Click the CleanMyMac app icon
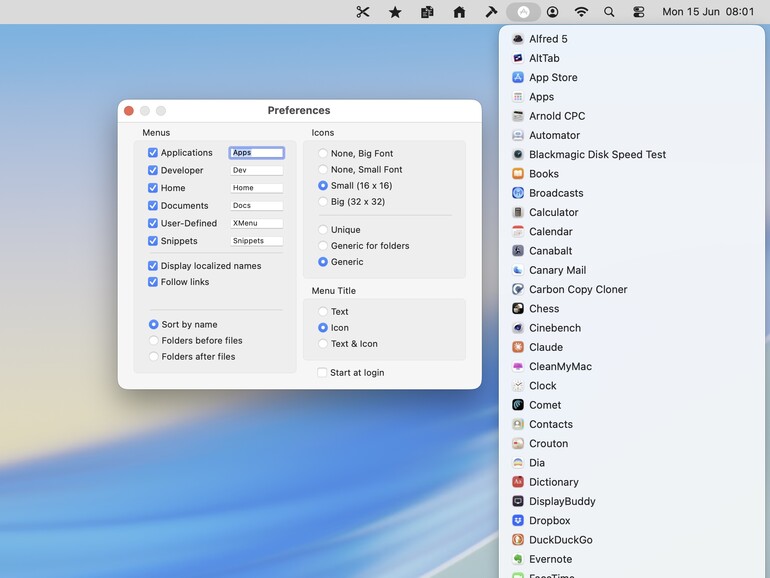Screen dimensions: 770x578 (518, 366)
